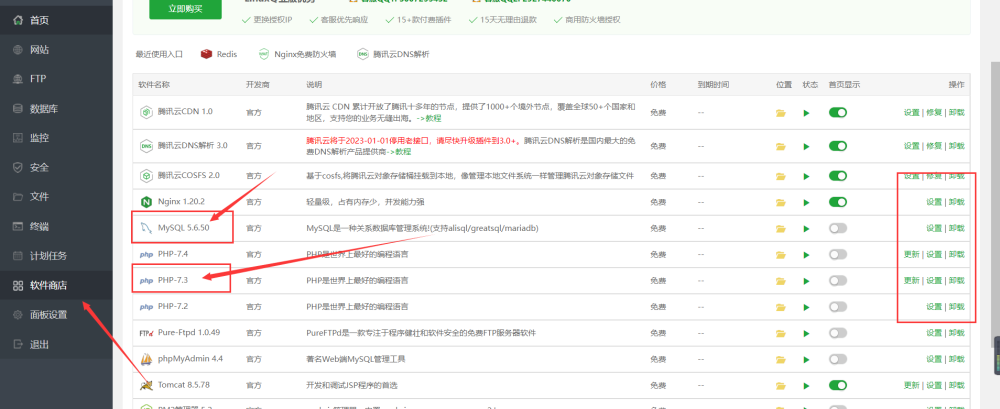Open the 教程 link in 腾讯云DNS解析 description

(x=399, y=151)
